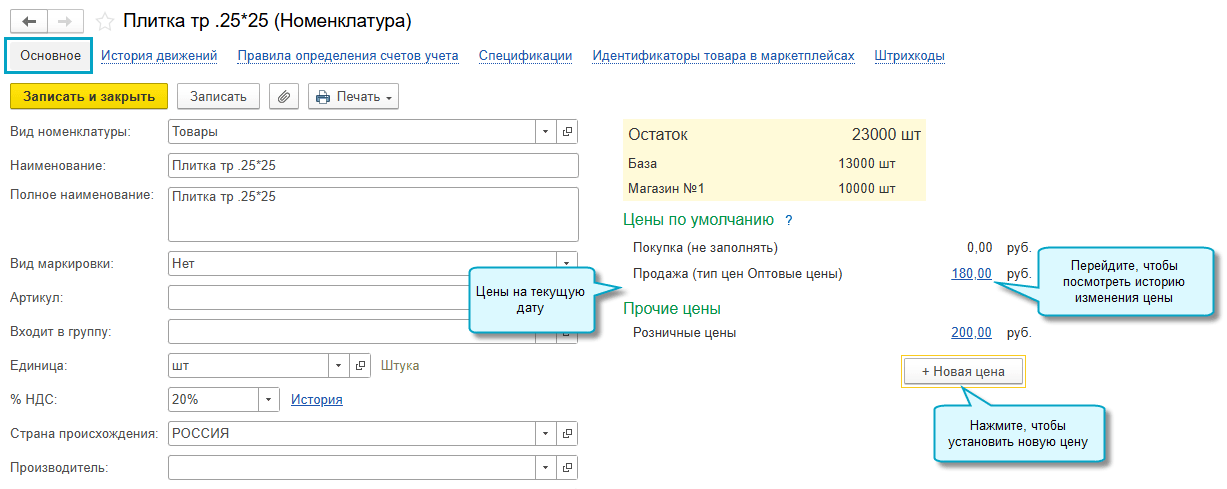Open the Печать dropdown menu
Screen dimensions: 1227x489
pos(353,96)
